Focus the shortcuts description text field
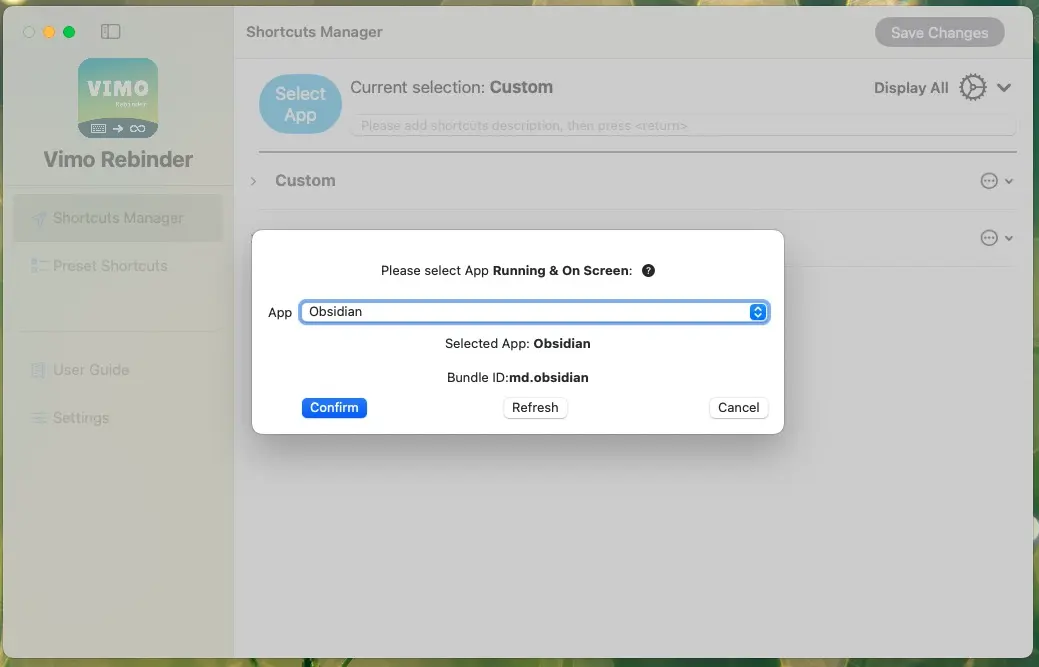Screen dimensions: 1039x667 [682, 126]
